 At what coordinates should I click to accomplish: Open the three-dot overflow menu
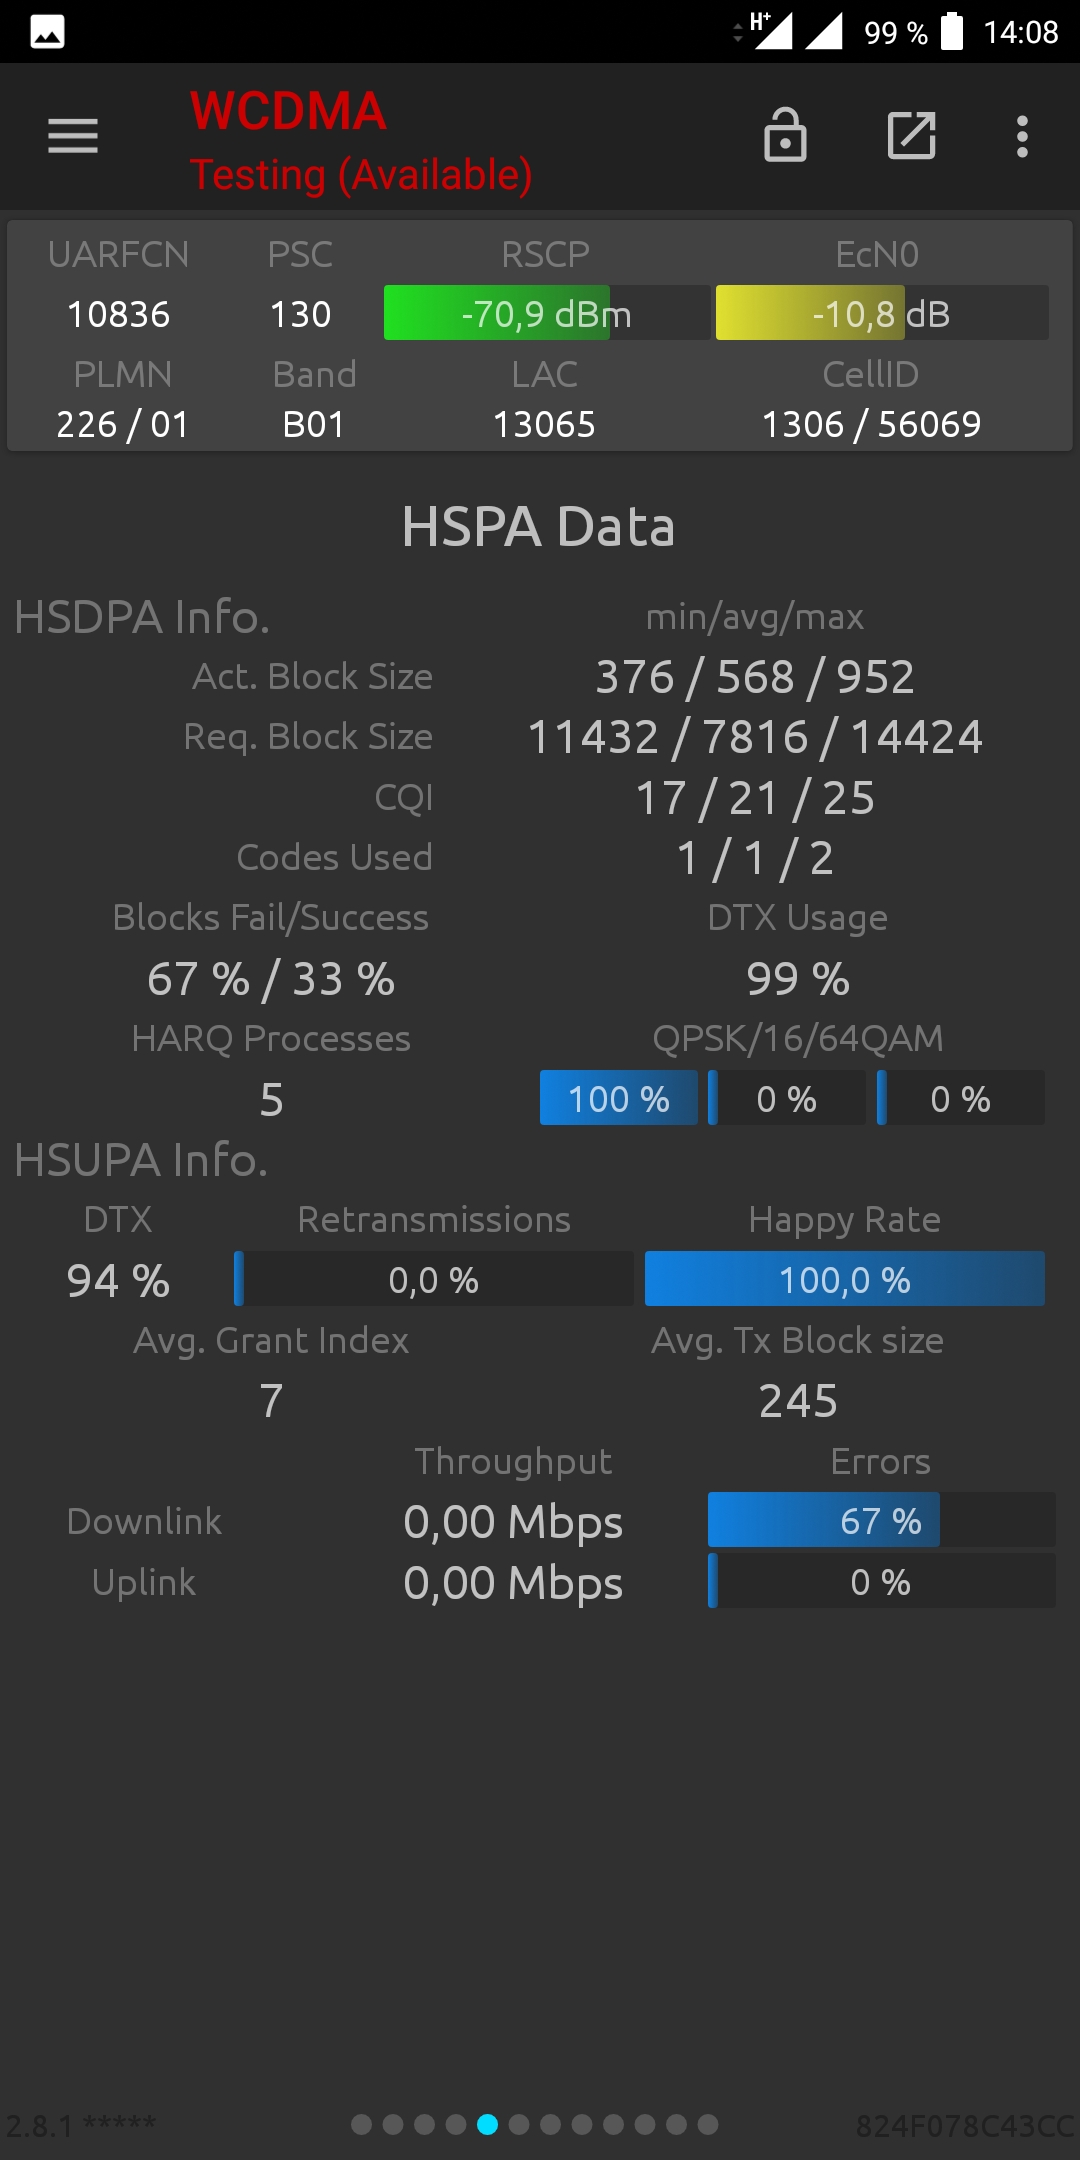tap(1022, 136)
